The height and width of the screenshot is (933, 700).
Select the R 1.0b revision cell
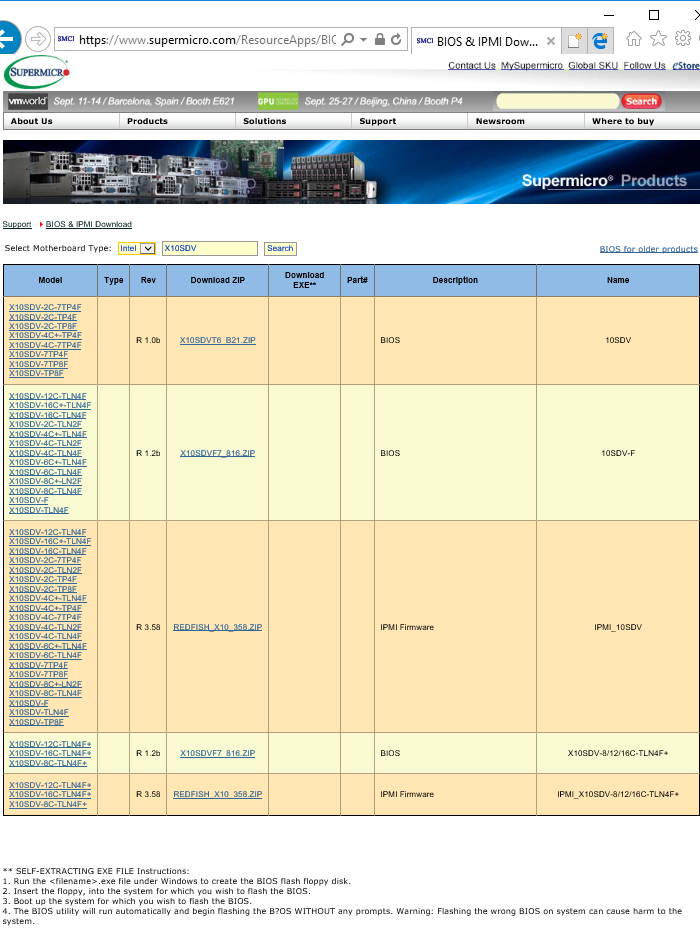pos(148,340)
